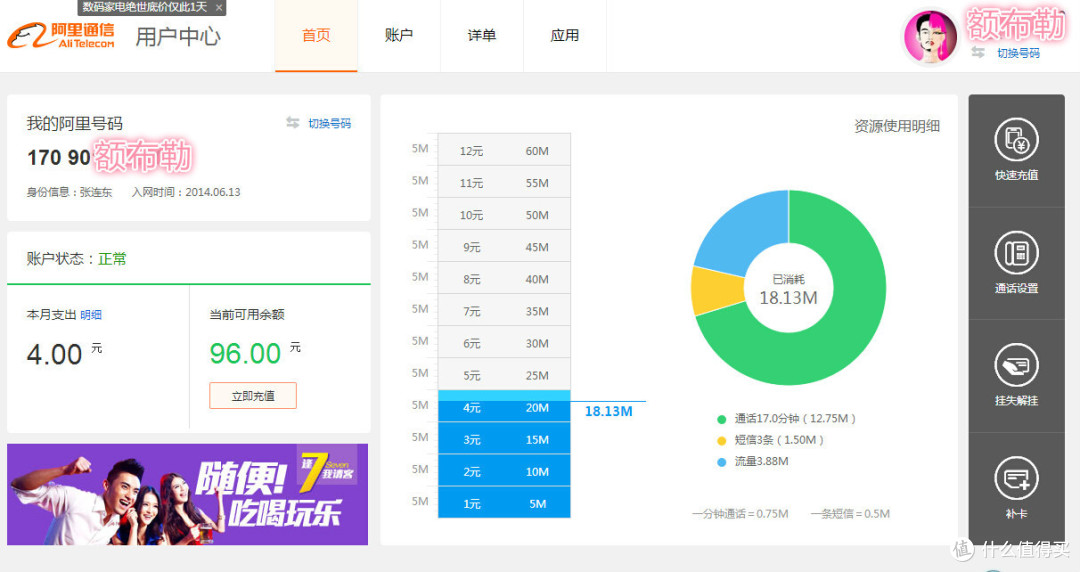Click the yellow SMS segment of donut chart
Viewport: 1080px width, 572px height.
tap(716, 290)
